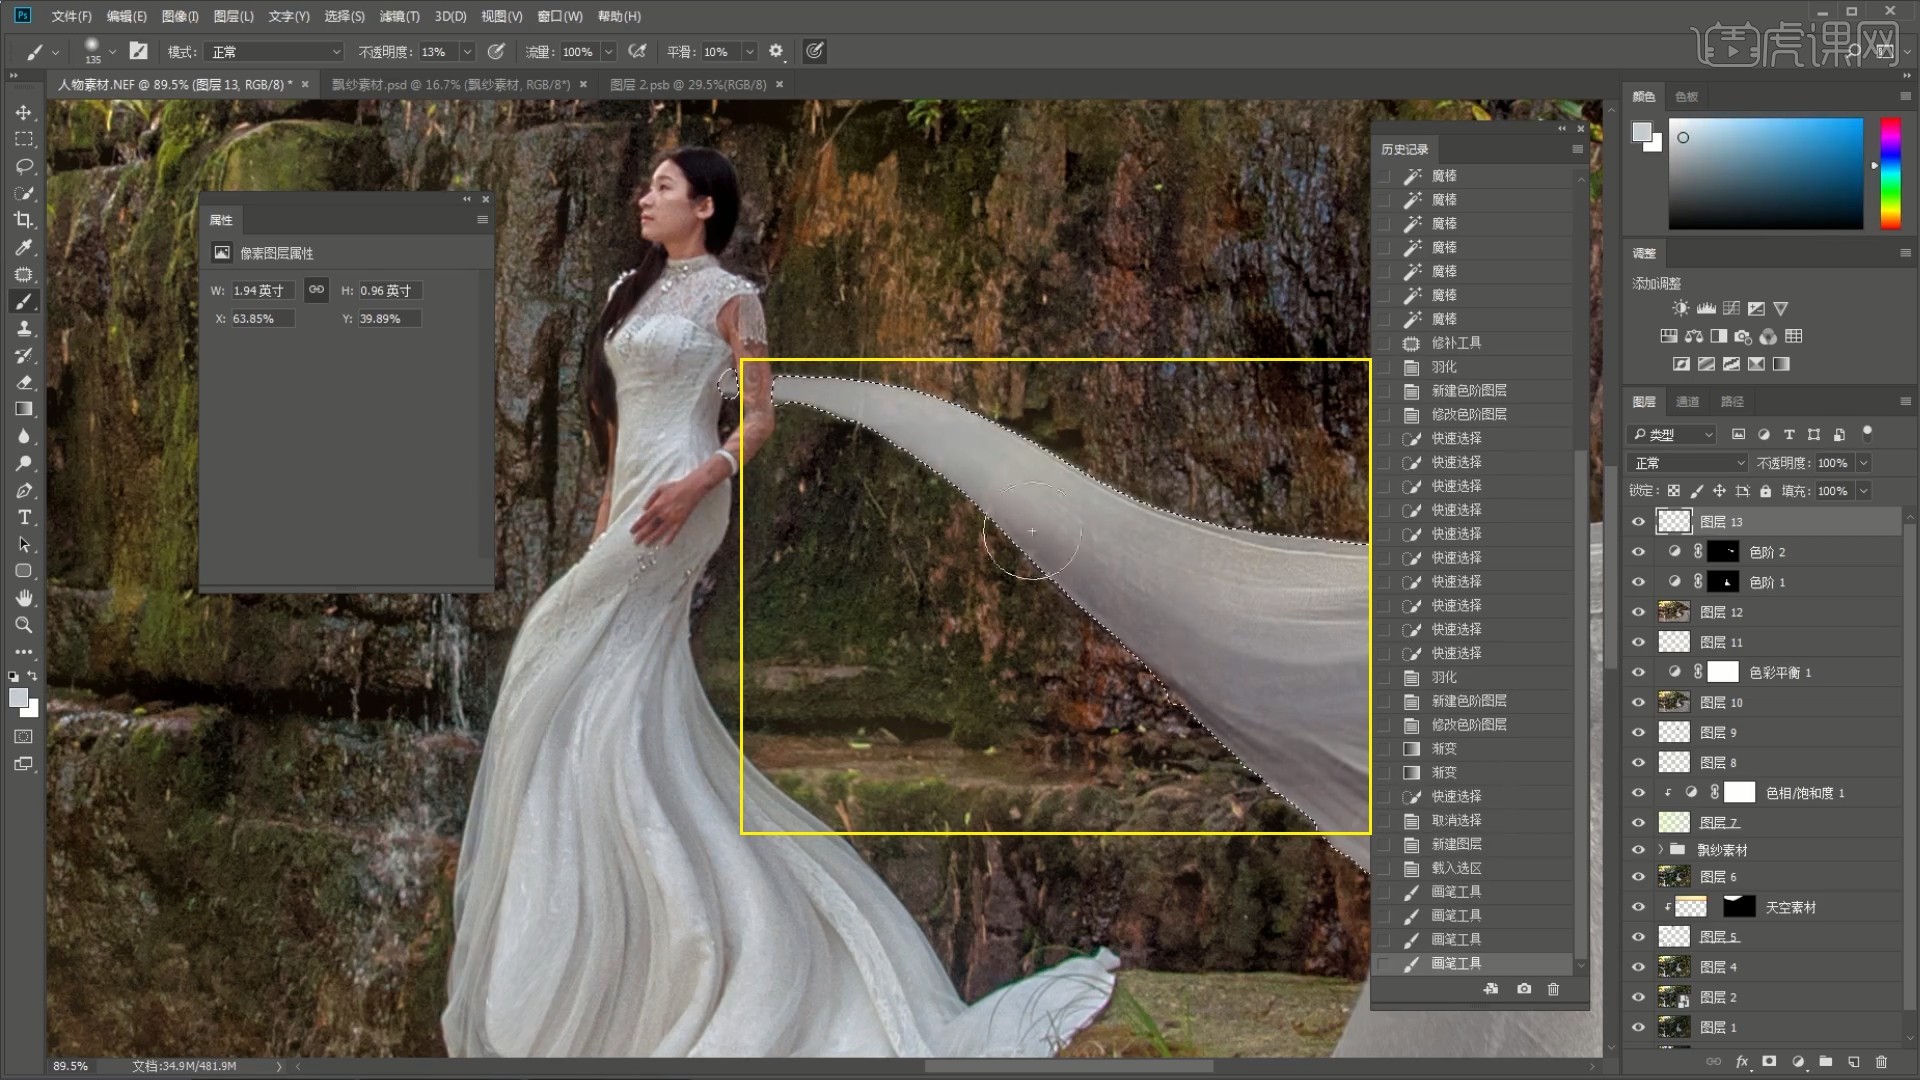
Task: Toggle visibility of 色阶 2 layer
Action: click(1638, 552)
